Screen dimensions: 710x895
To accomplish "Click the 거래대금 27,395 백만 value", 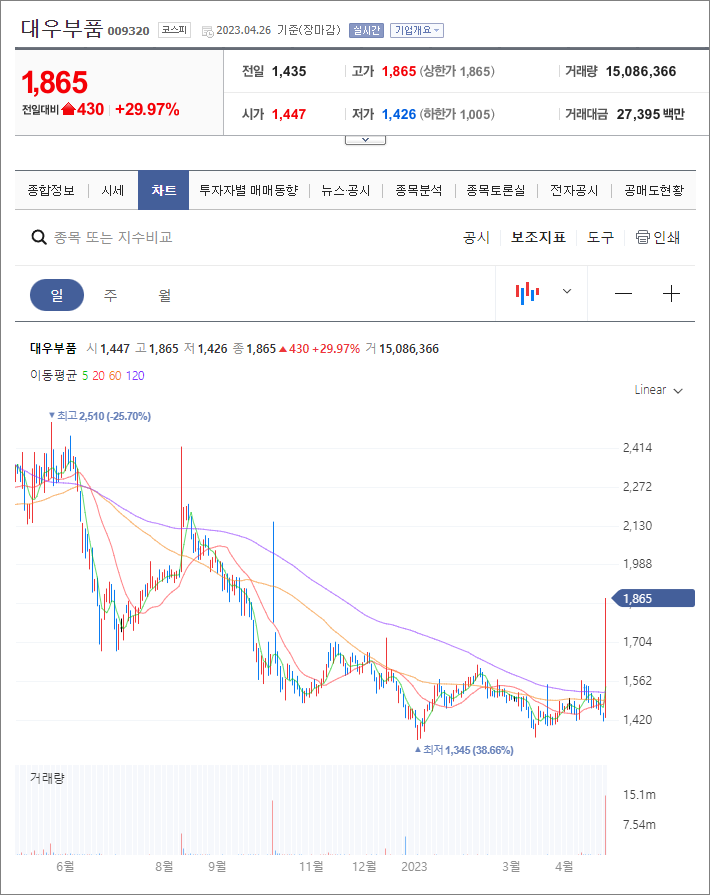I will tap(651, 114).
